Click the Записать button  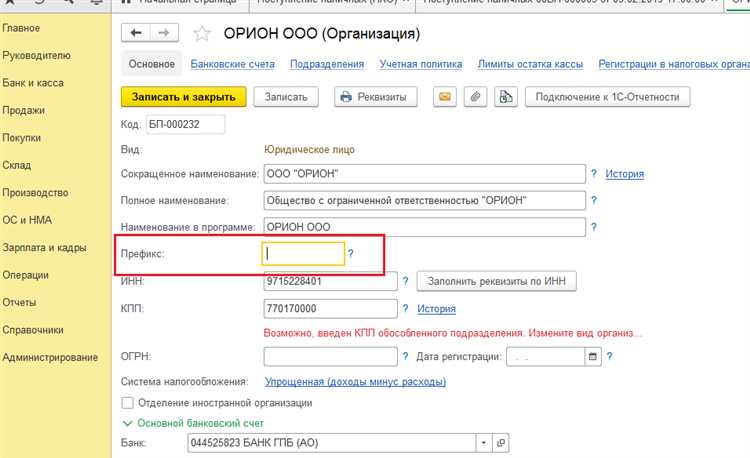coord(286,97)
